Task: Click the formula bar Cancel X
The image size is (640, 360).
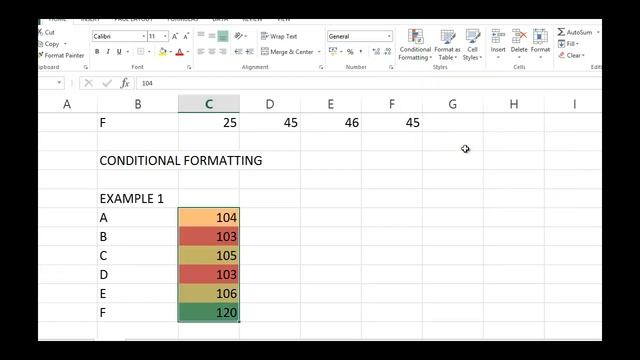Action: 89,83
